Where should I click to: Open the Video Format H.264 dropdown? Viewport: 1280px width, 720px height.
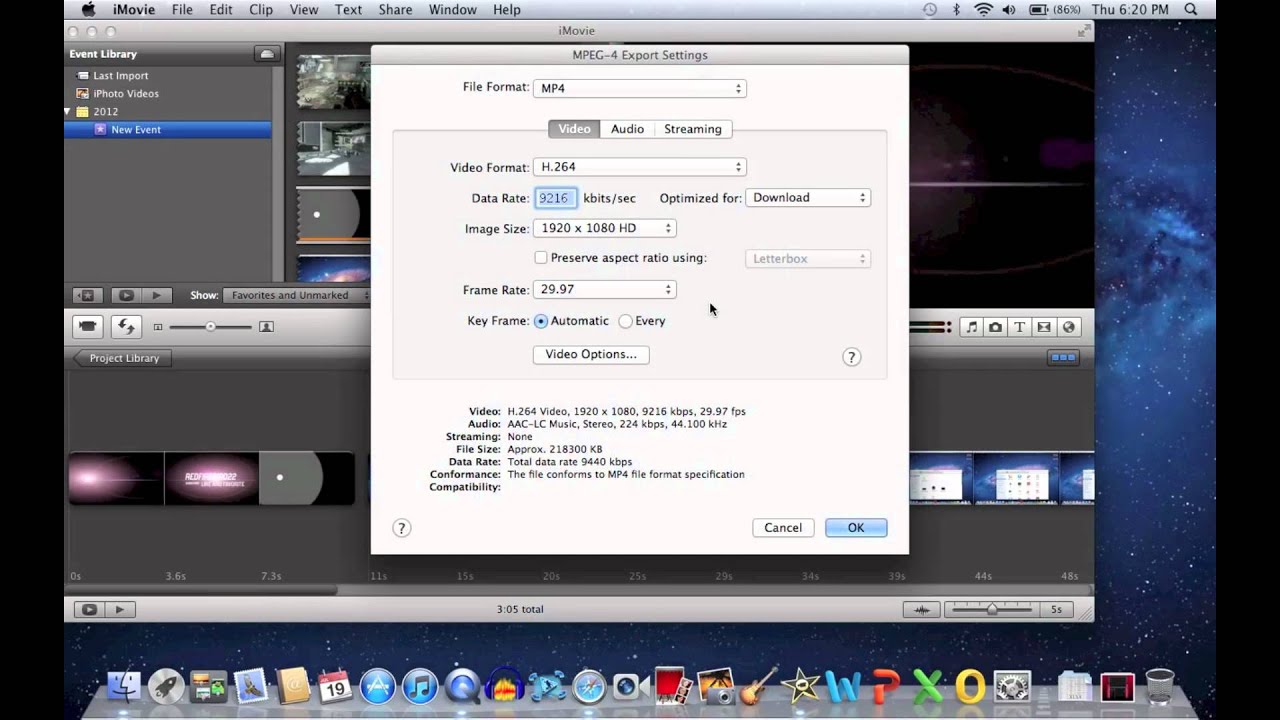coord(639,167)
